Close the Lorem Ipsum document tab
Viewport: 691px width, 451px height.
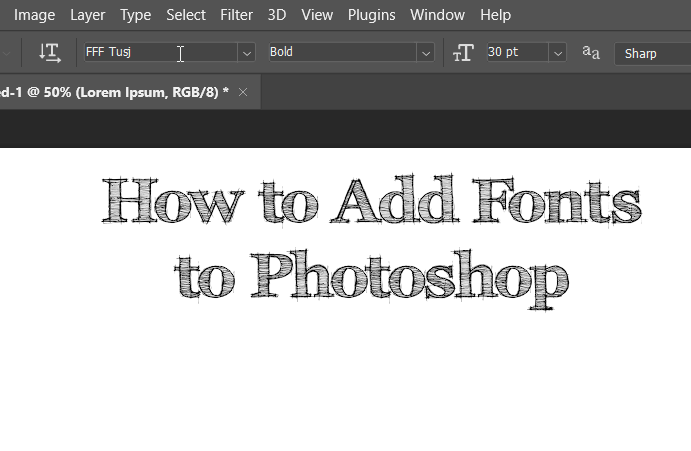tap(243, 92)
